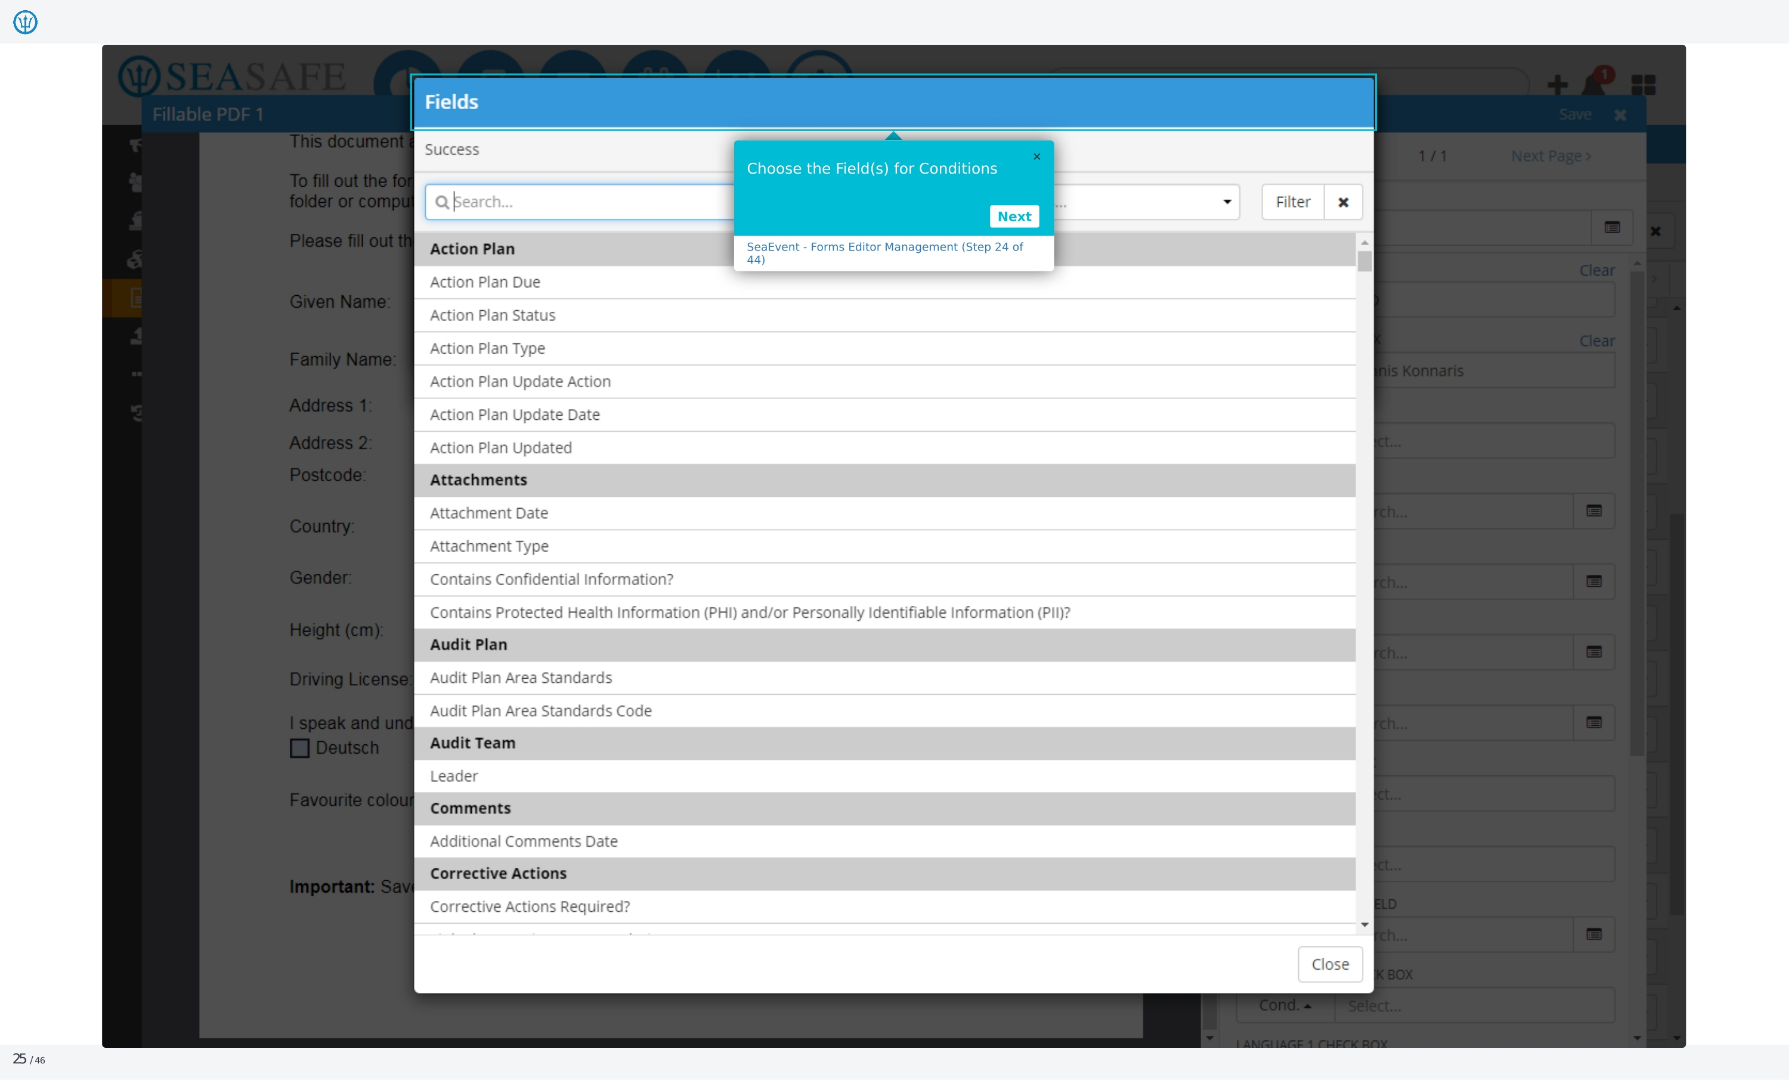Viewport: 1789px width, 1080px height.
Task: Select the Action Plan Updated field
Action: [x=885, y=447]
